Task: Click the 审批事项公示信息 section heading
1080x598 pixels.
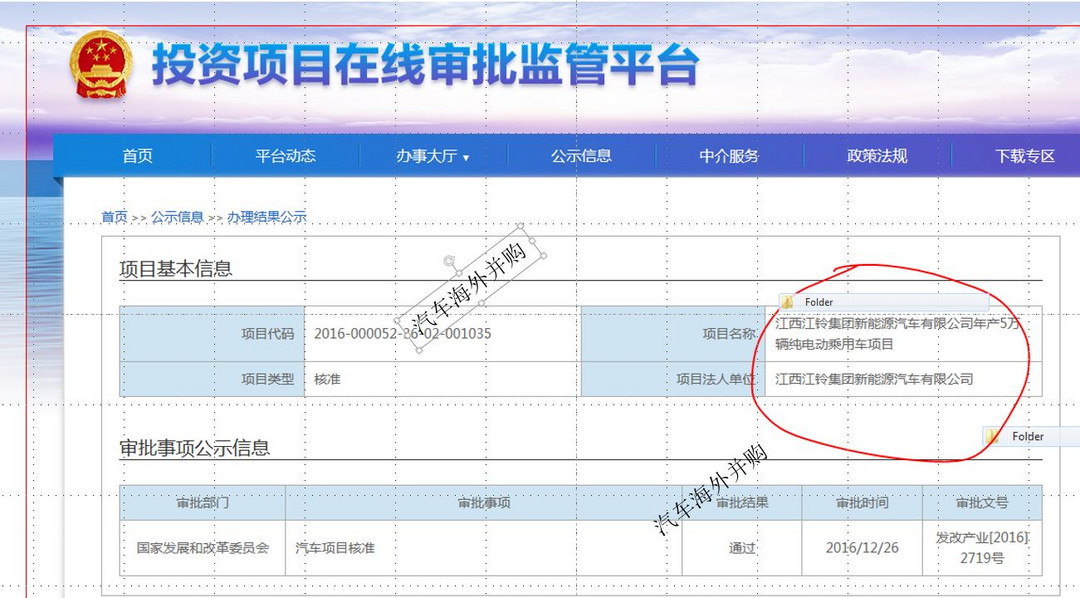Action: [195, 448]
